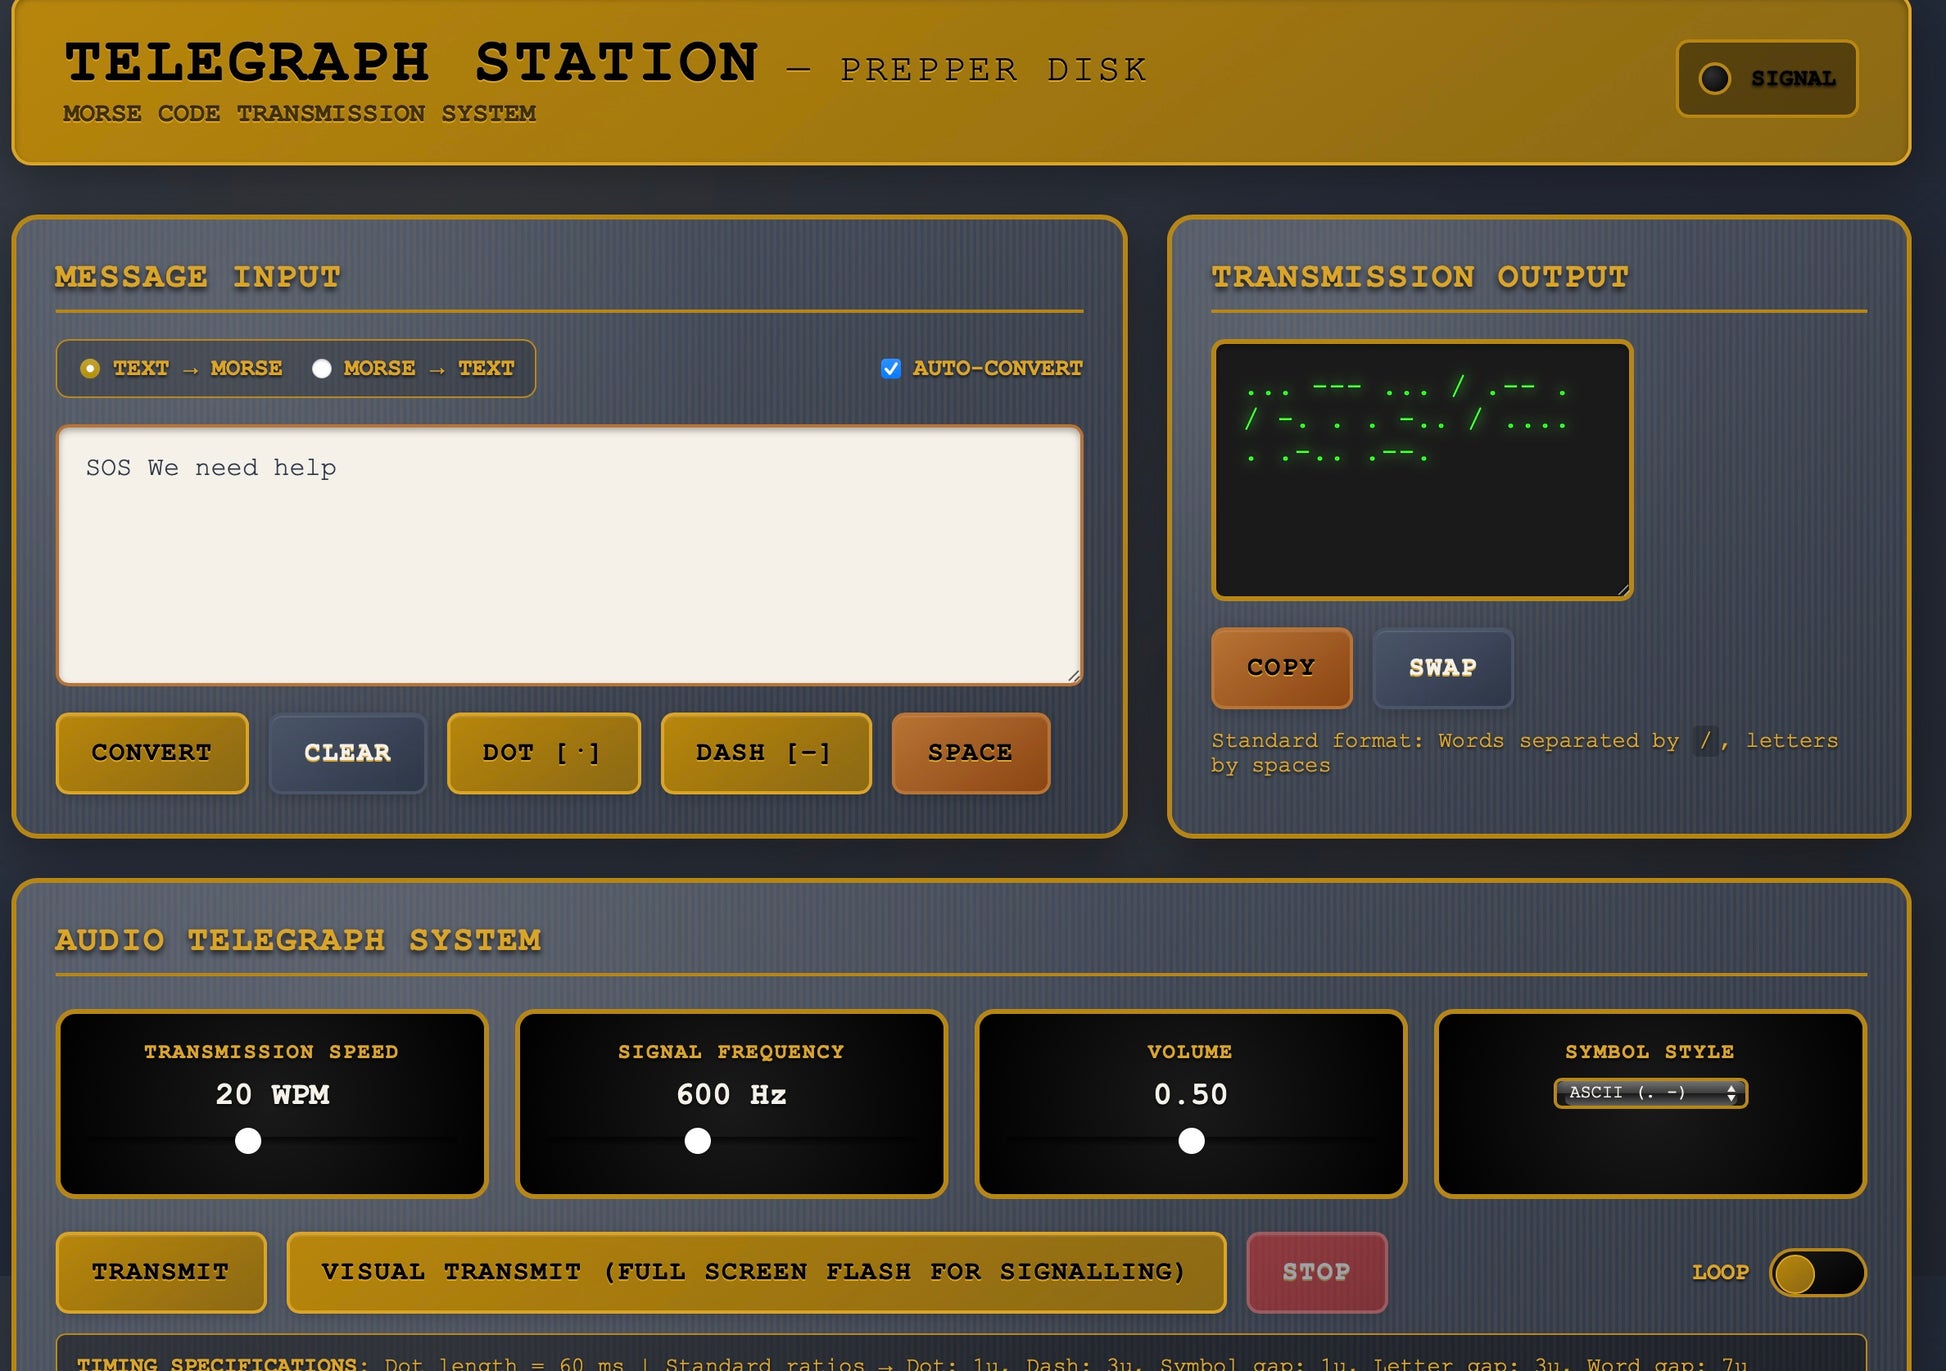Insert a dot with the DOT button
1946x1371 pixels.
point(543,753)
